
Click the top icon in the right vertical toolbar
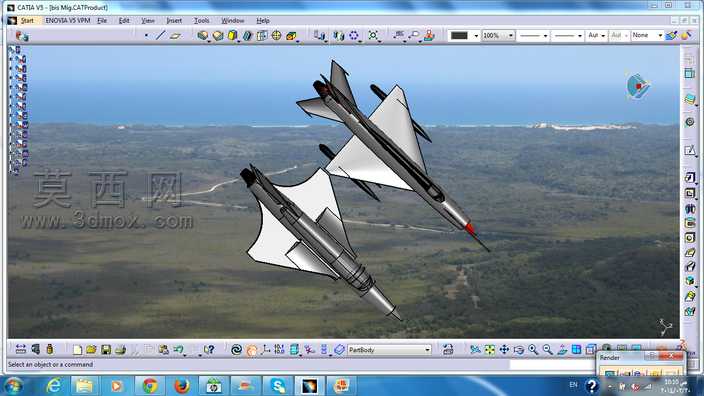tap(690, 58)
